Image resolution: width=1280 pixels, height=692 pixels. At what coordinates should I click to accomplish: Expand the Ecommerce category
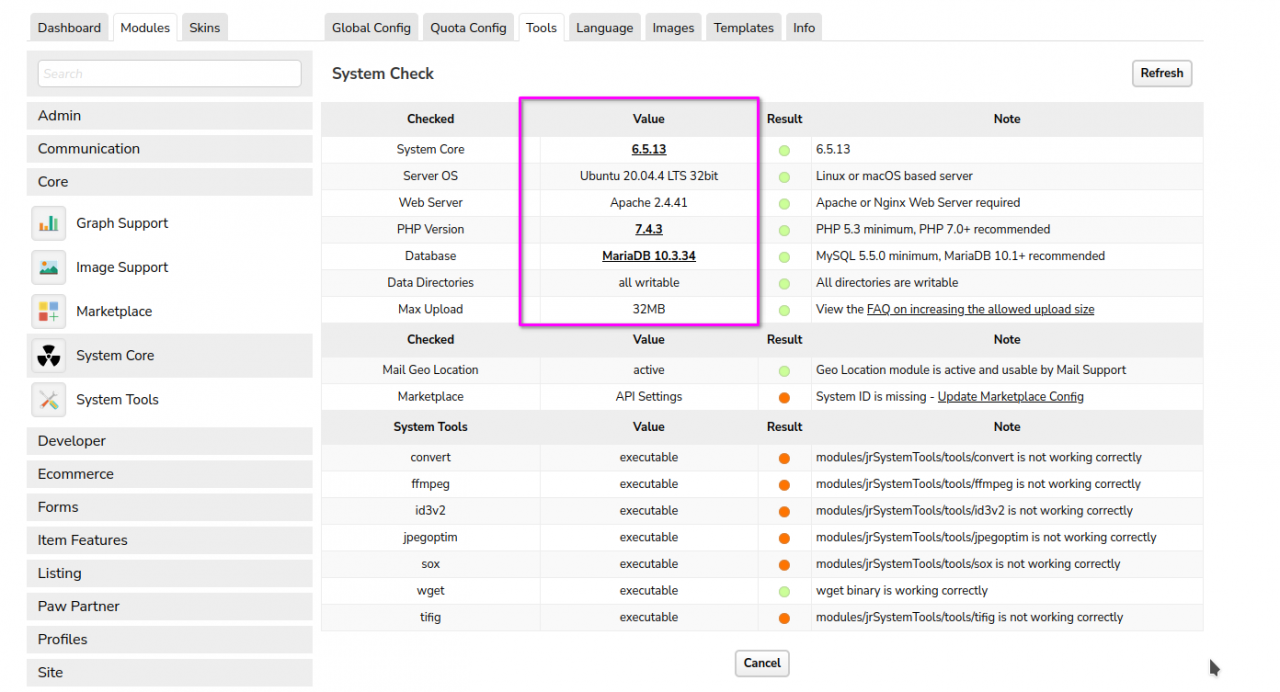tap(169, 474)
